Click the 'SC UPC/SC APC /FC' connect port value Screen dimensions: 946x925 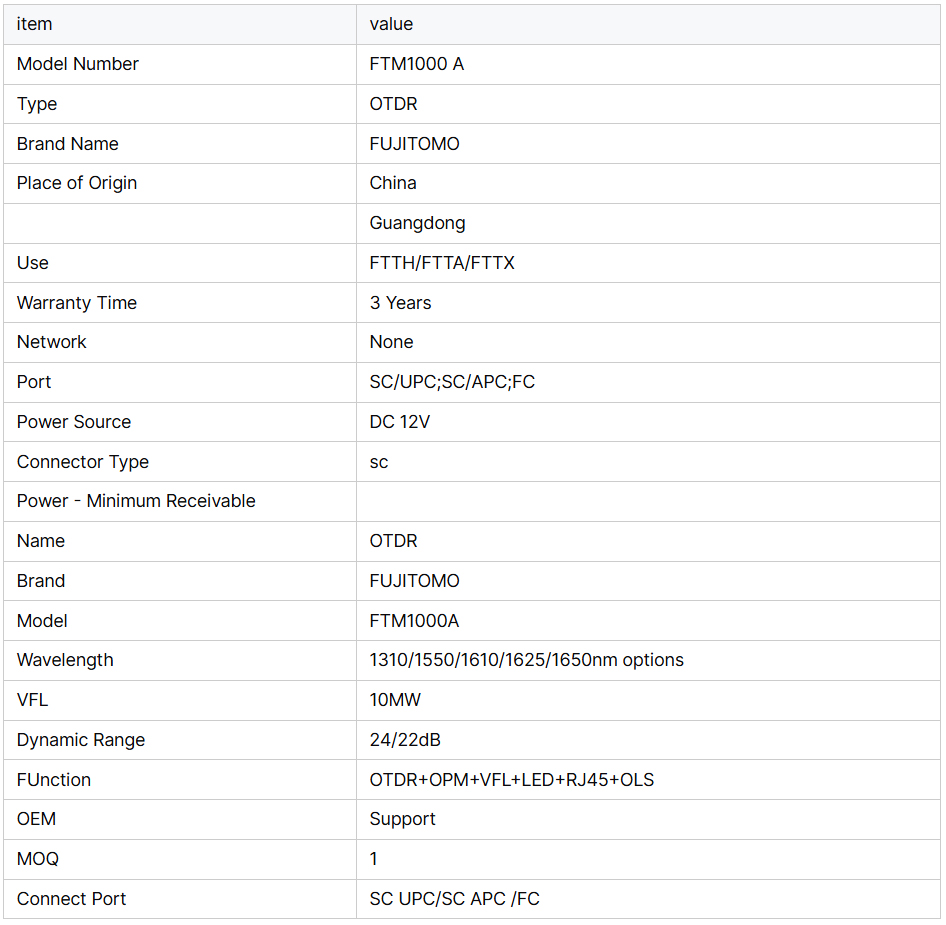455,899
